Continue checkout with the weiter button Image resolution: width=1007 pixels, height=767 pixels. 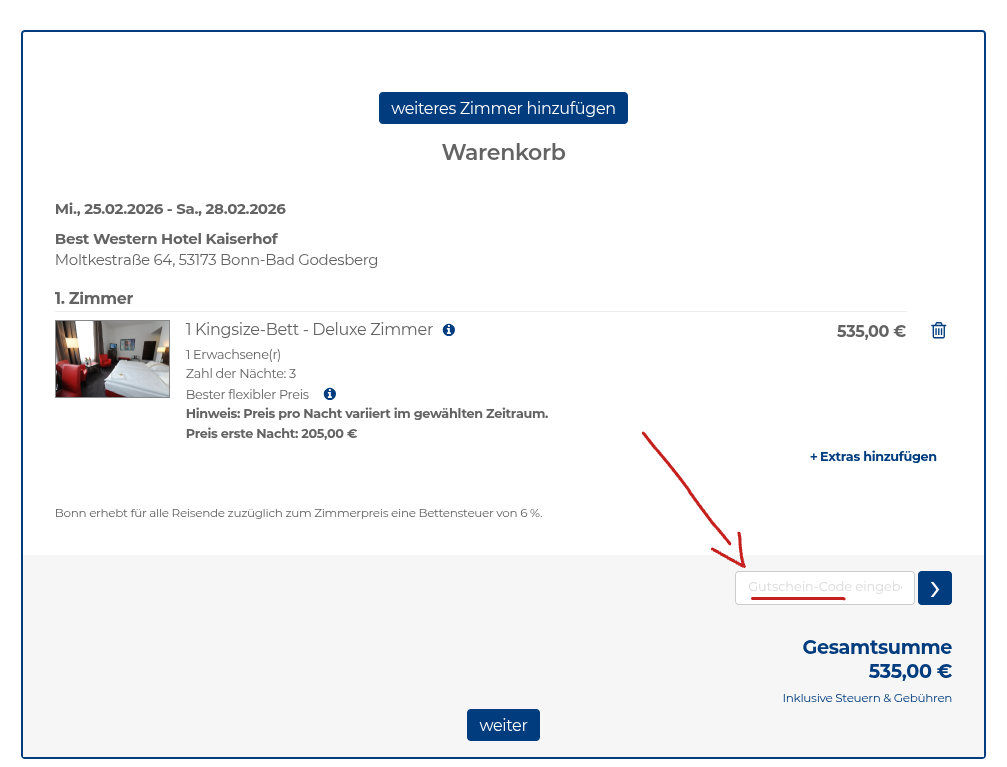[503, 725]
